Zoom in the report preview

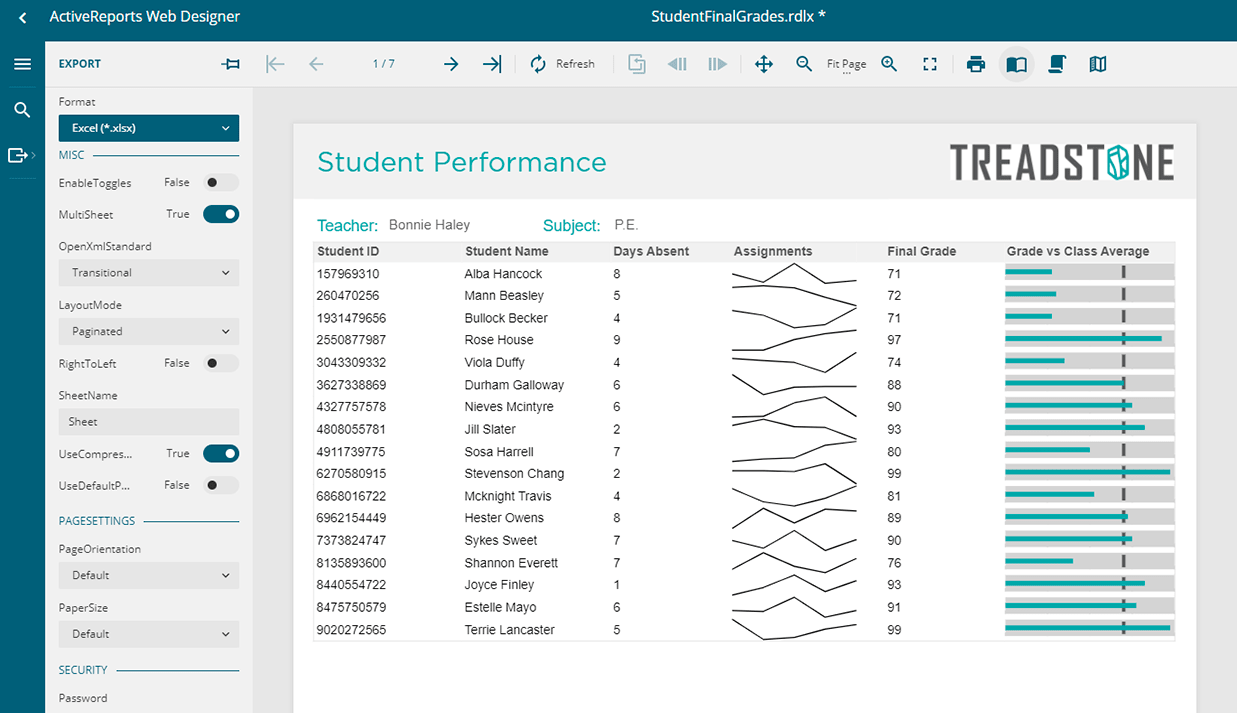pyautogui.click(x=889, y=64)
